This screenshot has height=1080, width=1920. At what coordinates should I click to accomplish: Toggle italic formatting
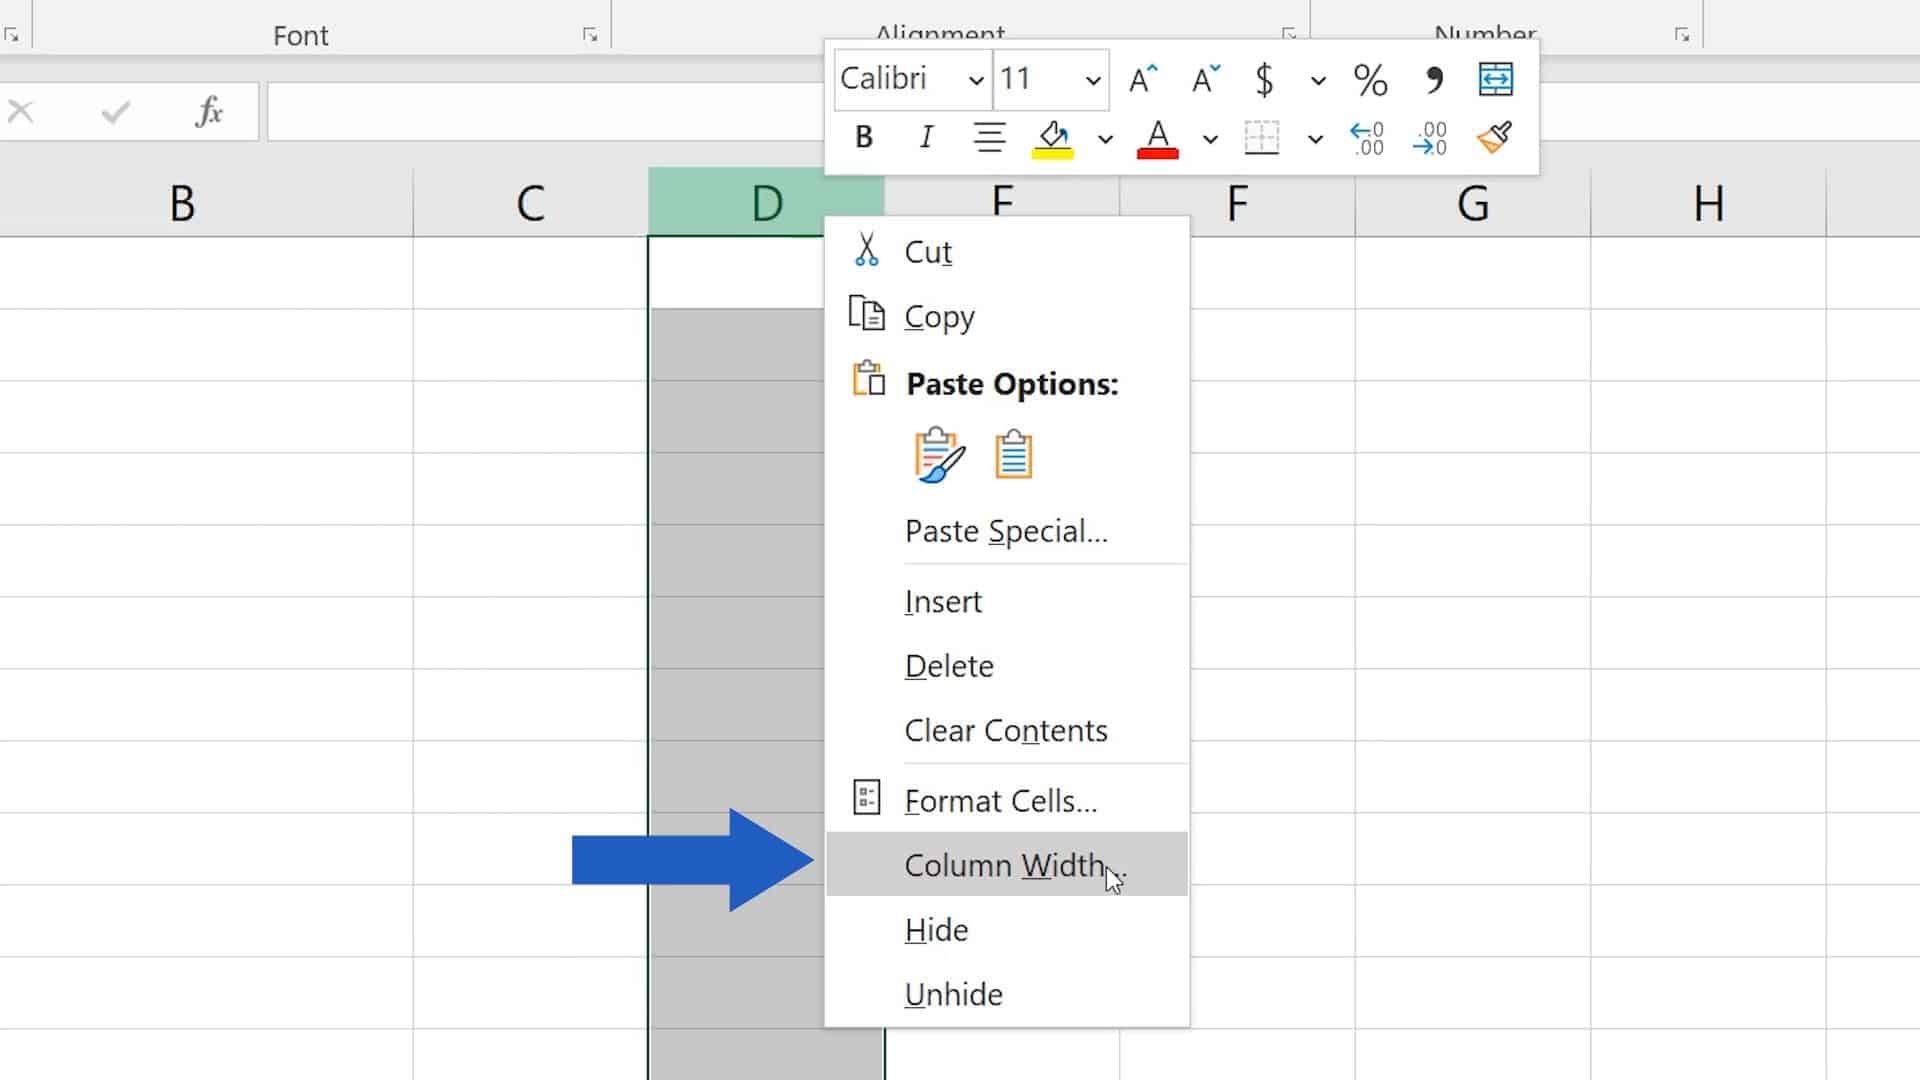click(925, 138)
